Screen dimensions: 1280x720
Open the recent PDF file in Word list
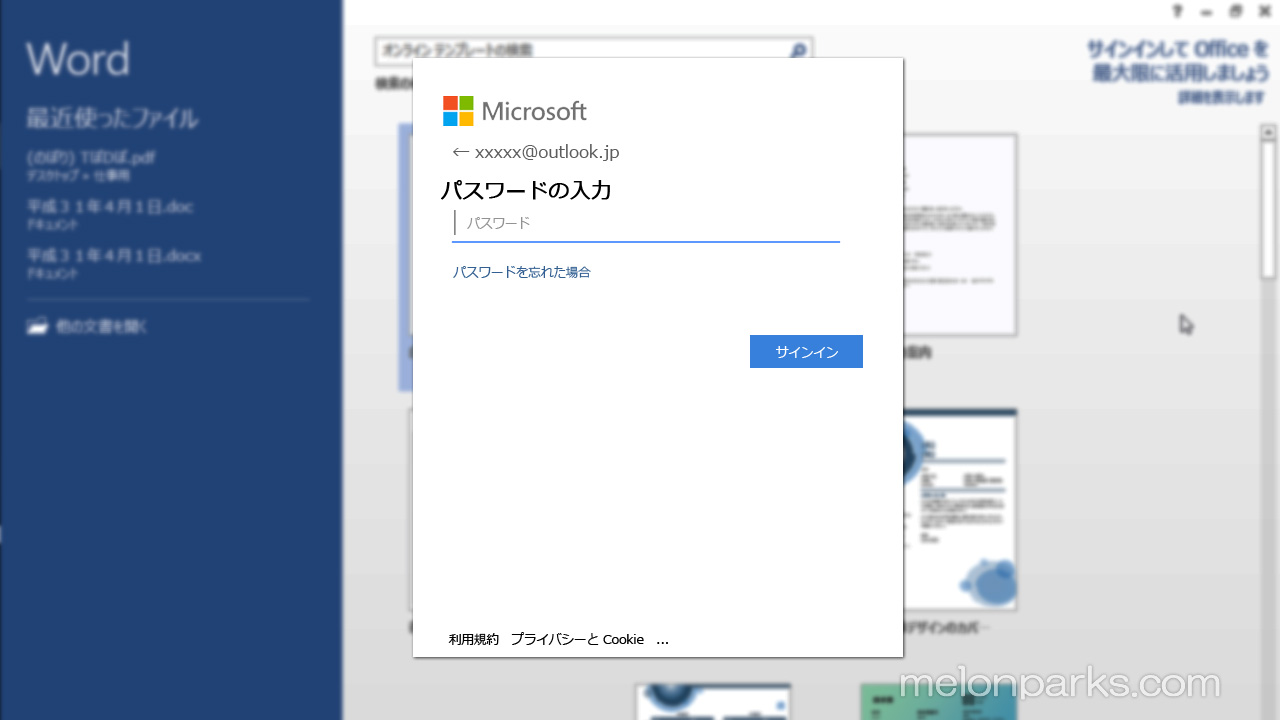(x=91, y=165)
